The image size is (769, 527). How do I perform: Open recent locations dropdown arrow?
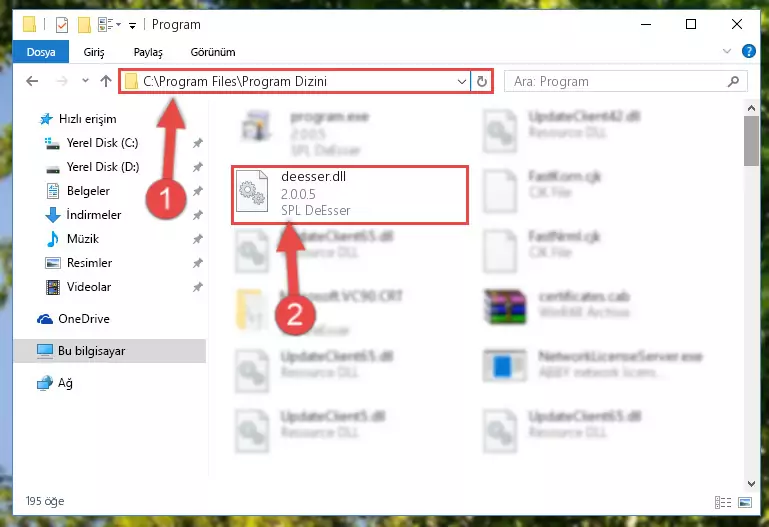(85, 81)
